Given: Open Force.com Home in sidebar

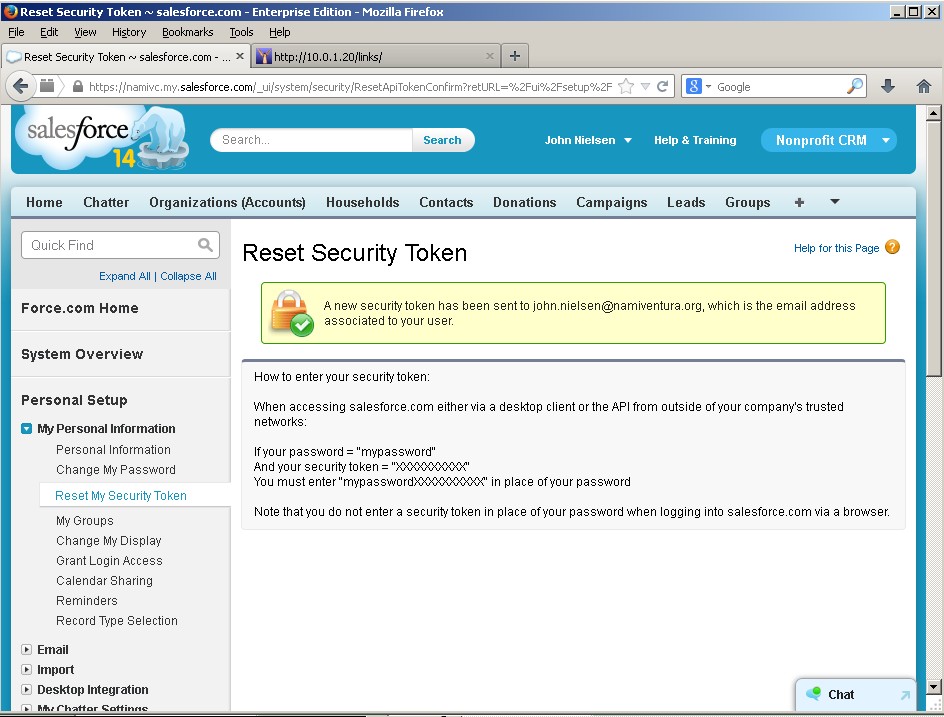Looking at the screenshot, I should pyautogui.click(x=79, y=308).
